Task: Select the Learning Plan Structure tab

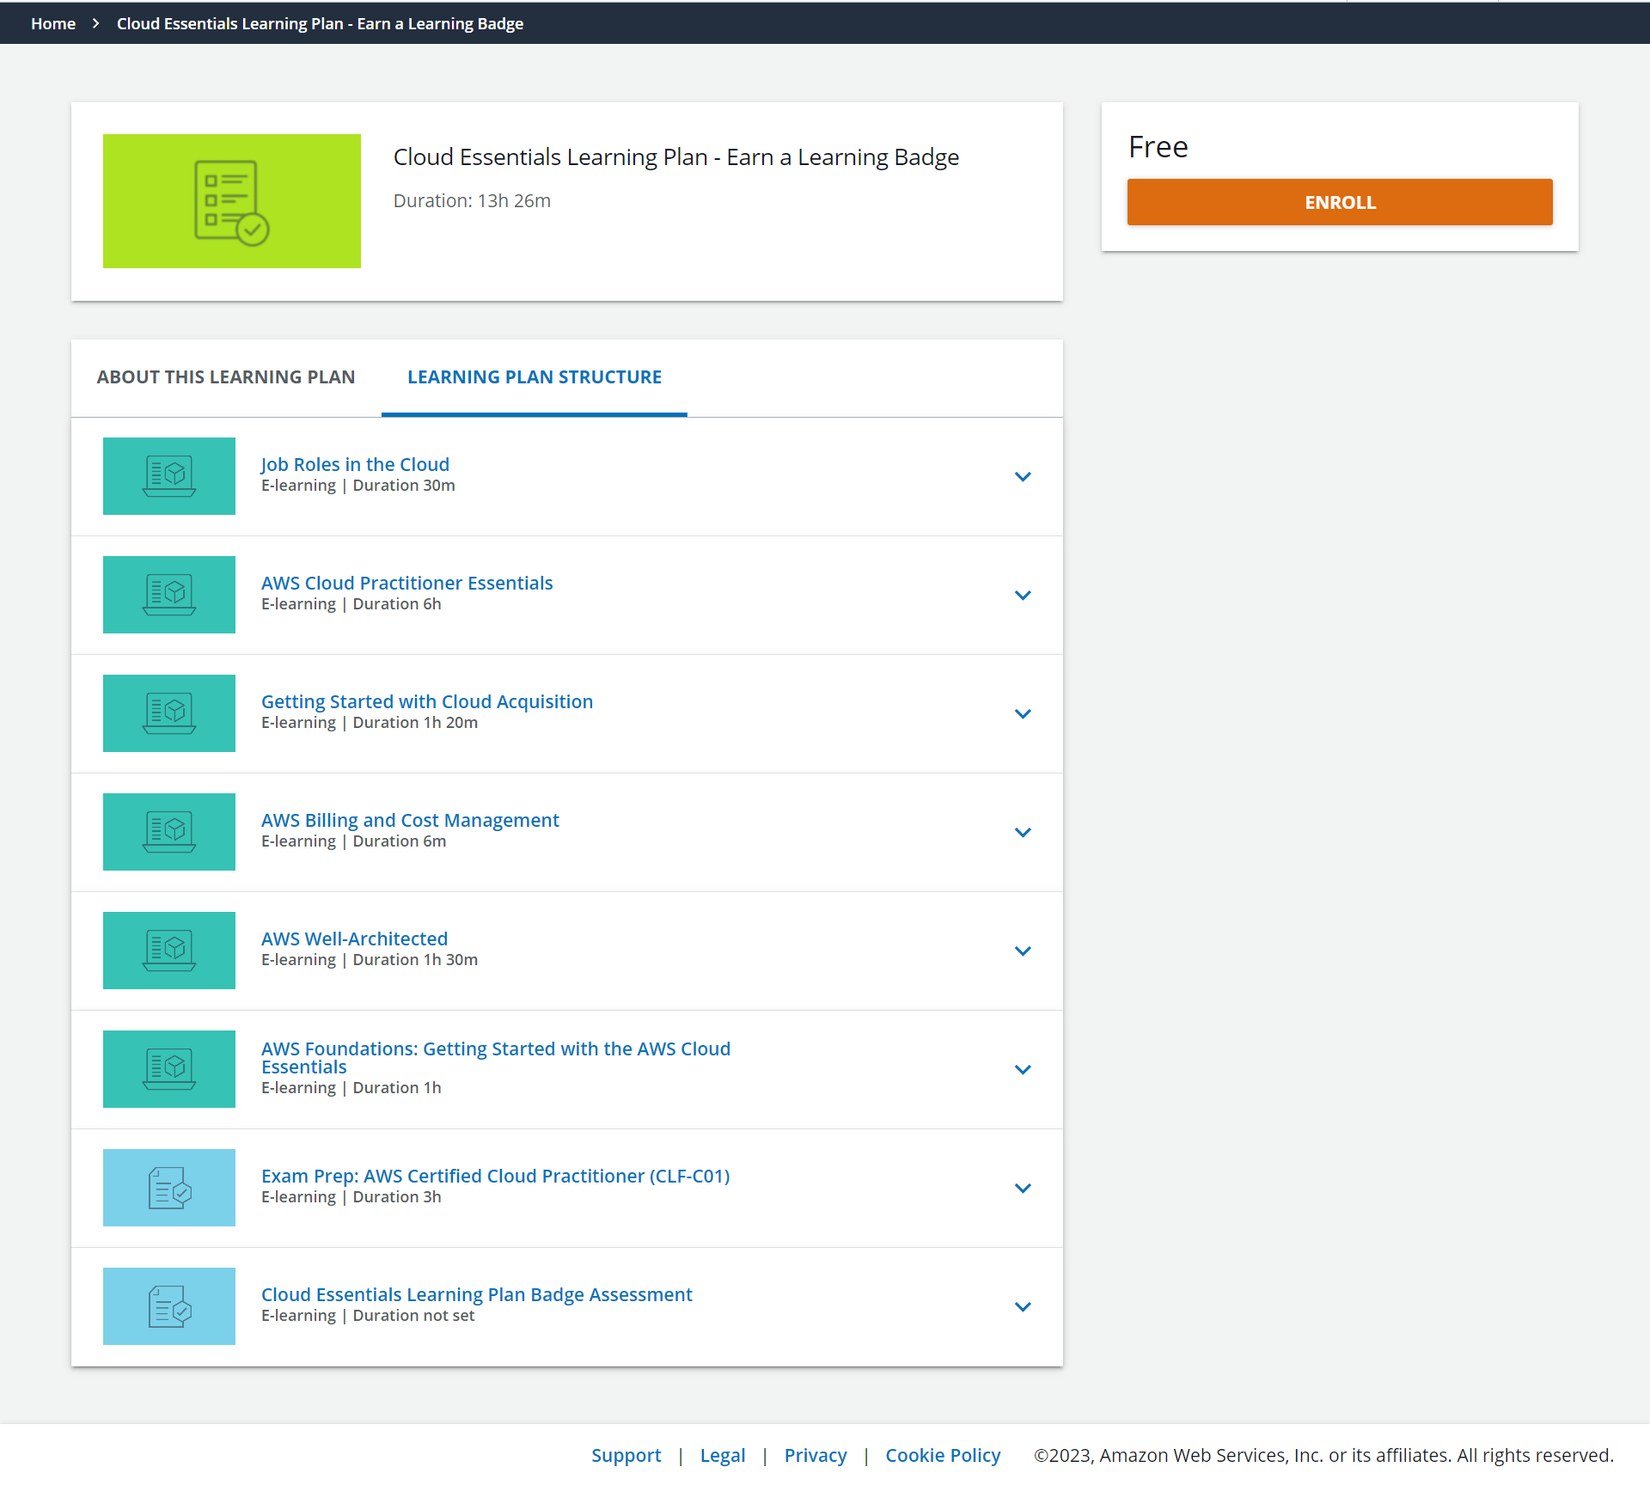Action: (x=534, y=377)
